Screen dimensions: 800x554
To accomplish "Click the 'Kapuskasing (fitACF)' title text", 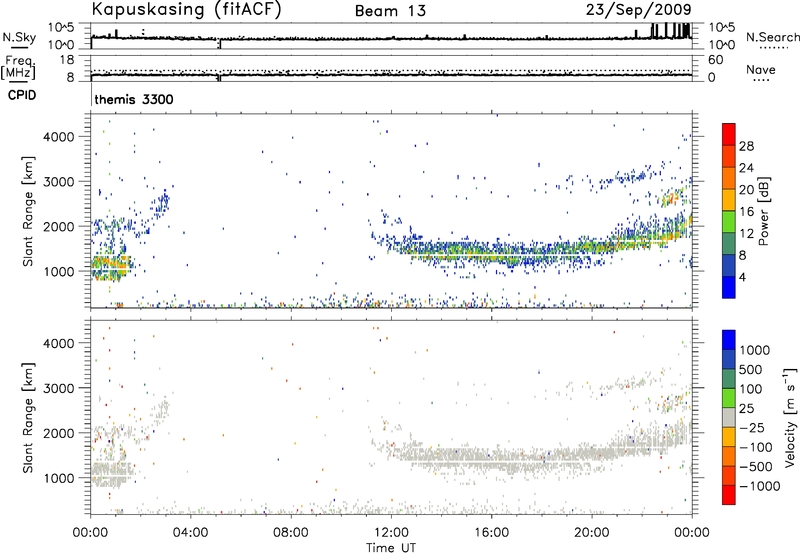I will pos(186,9).
